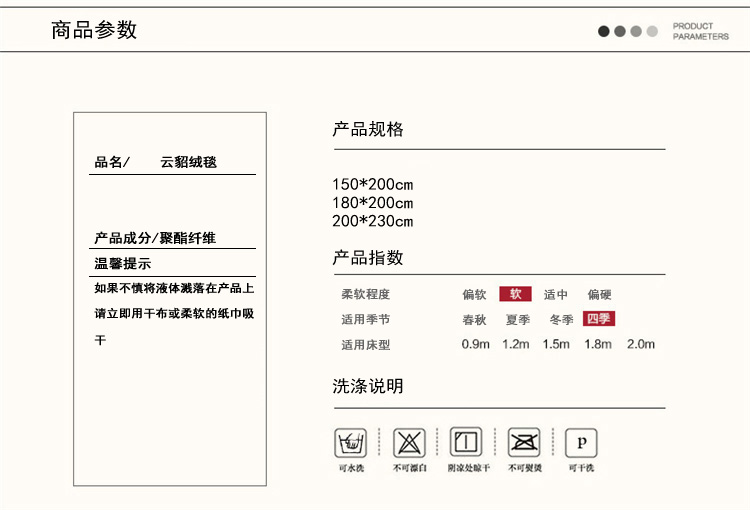The image size is (750, 510).
Task: Select the 2.0m bed size
Action: (640, 345)
